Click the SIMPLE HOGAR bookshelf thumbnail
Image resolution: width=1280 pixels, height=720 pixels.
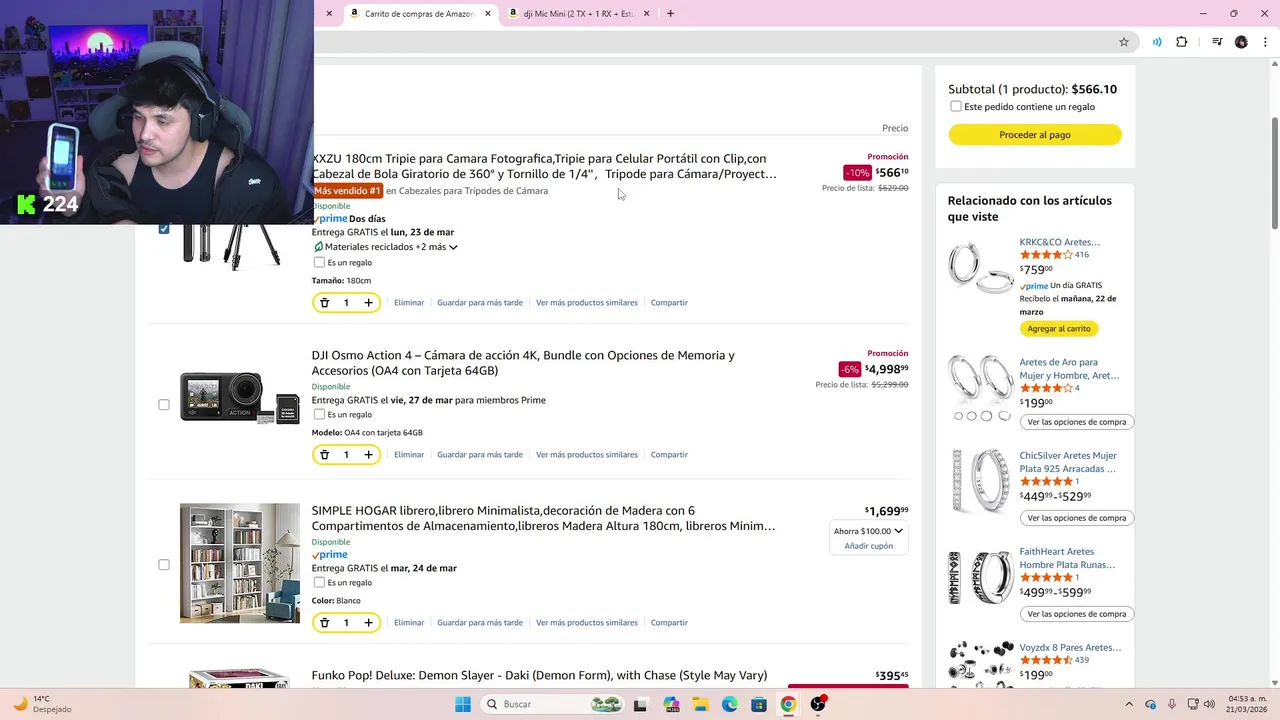[x=239, y=563]
